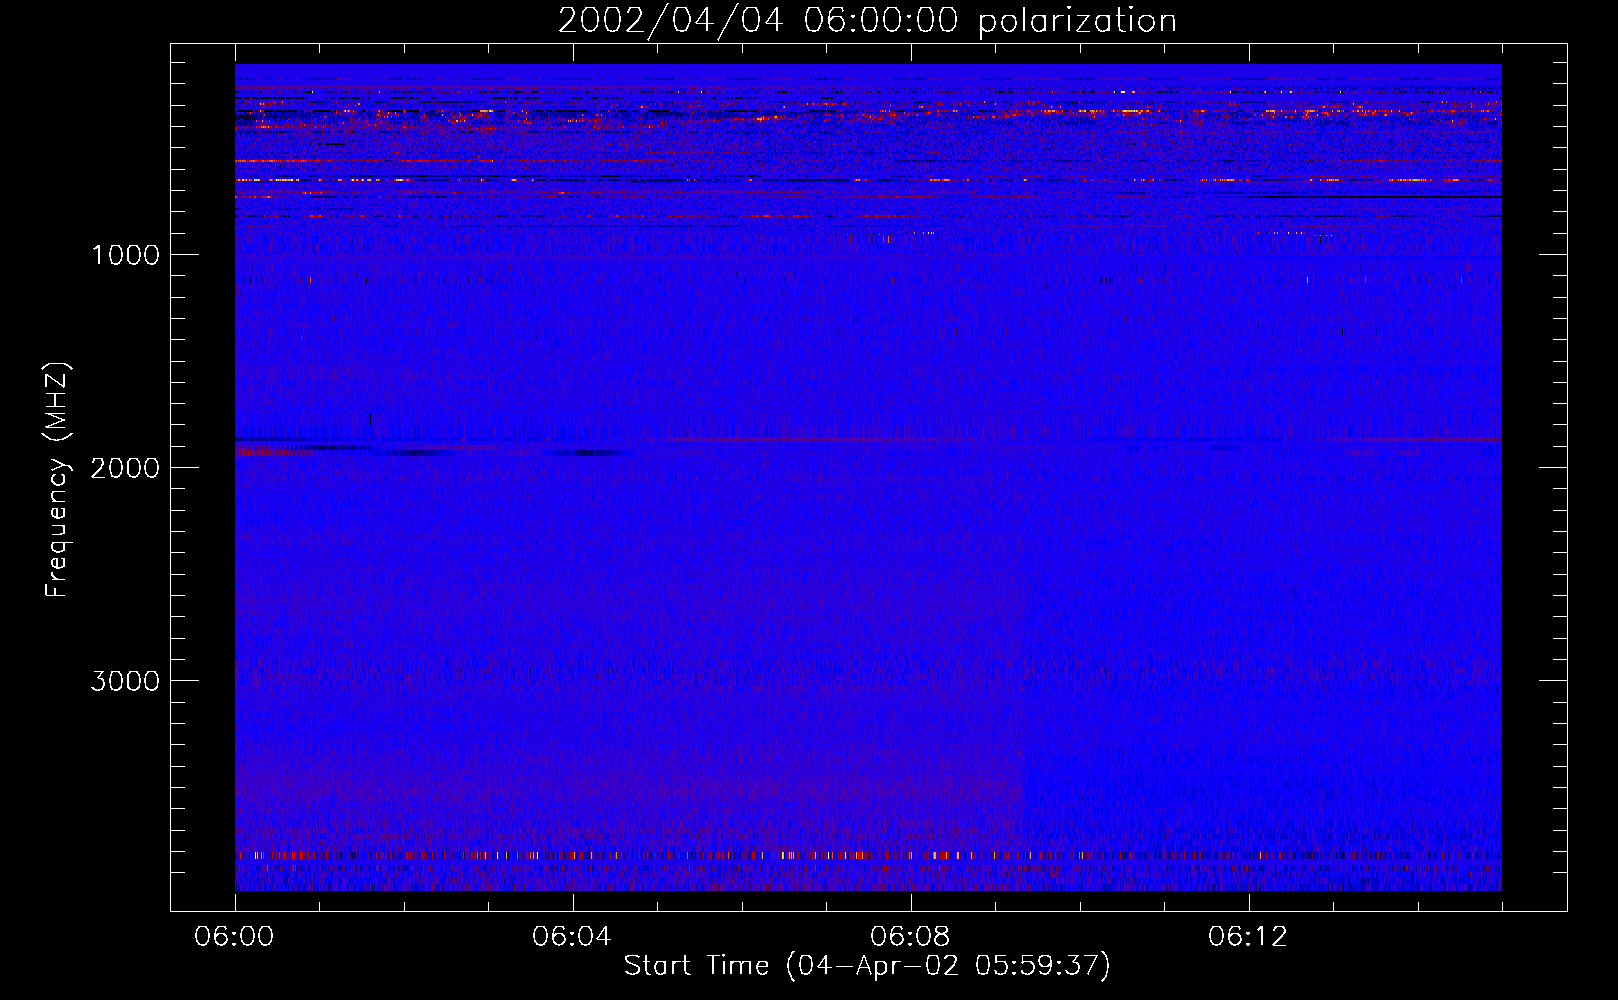Click the Start Time axis caption

click(867, 966)
